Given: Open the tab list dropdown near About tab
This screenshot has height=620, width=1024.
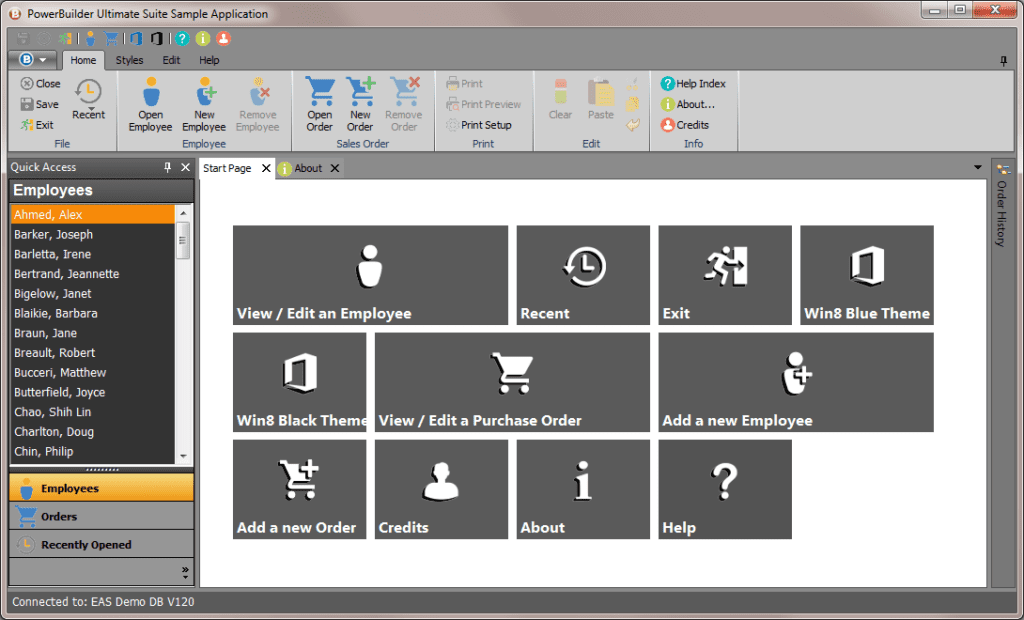Looking at the screenshot, I should [978, 168].
